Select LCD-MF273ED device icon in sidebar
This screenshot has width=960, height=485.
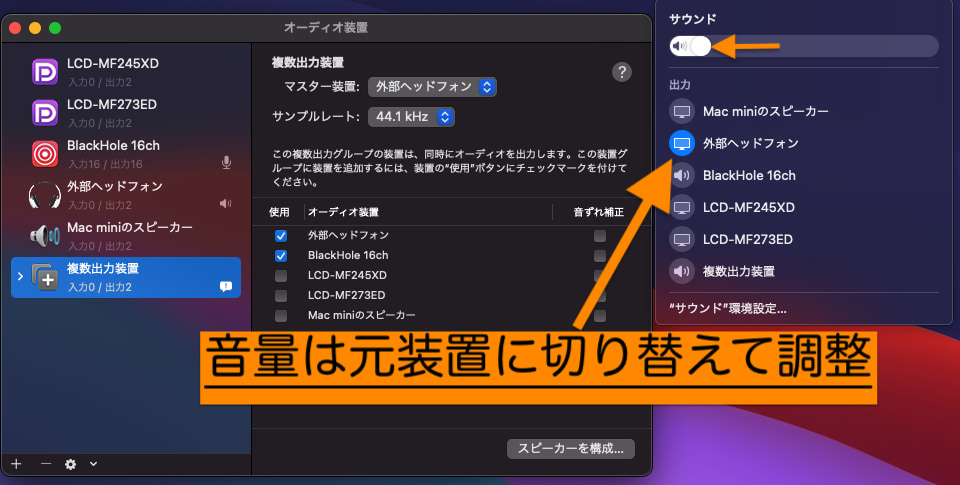click(45, 113)
